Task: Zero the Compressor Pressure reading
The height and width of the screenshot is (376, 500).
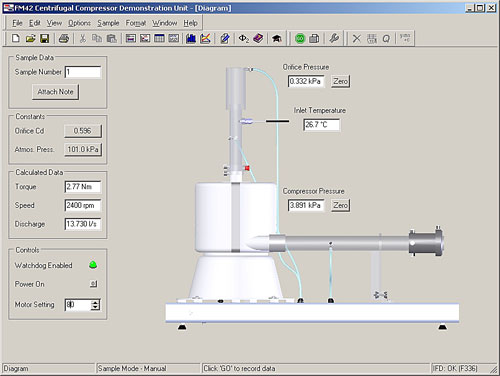Action: coord(340,205)
